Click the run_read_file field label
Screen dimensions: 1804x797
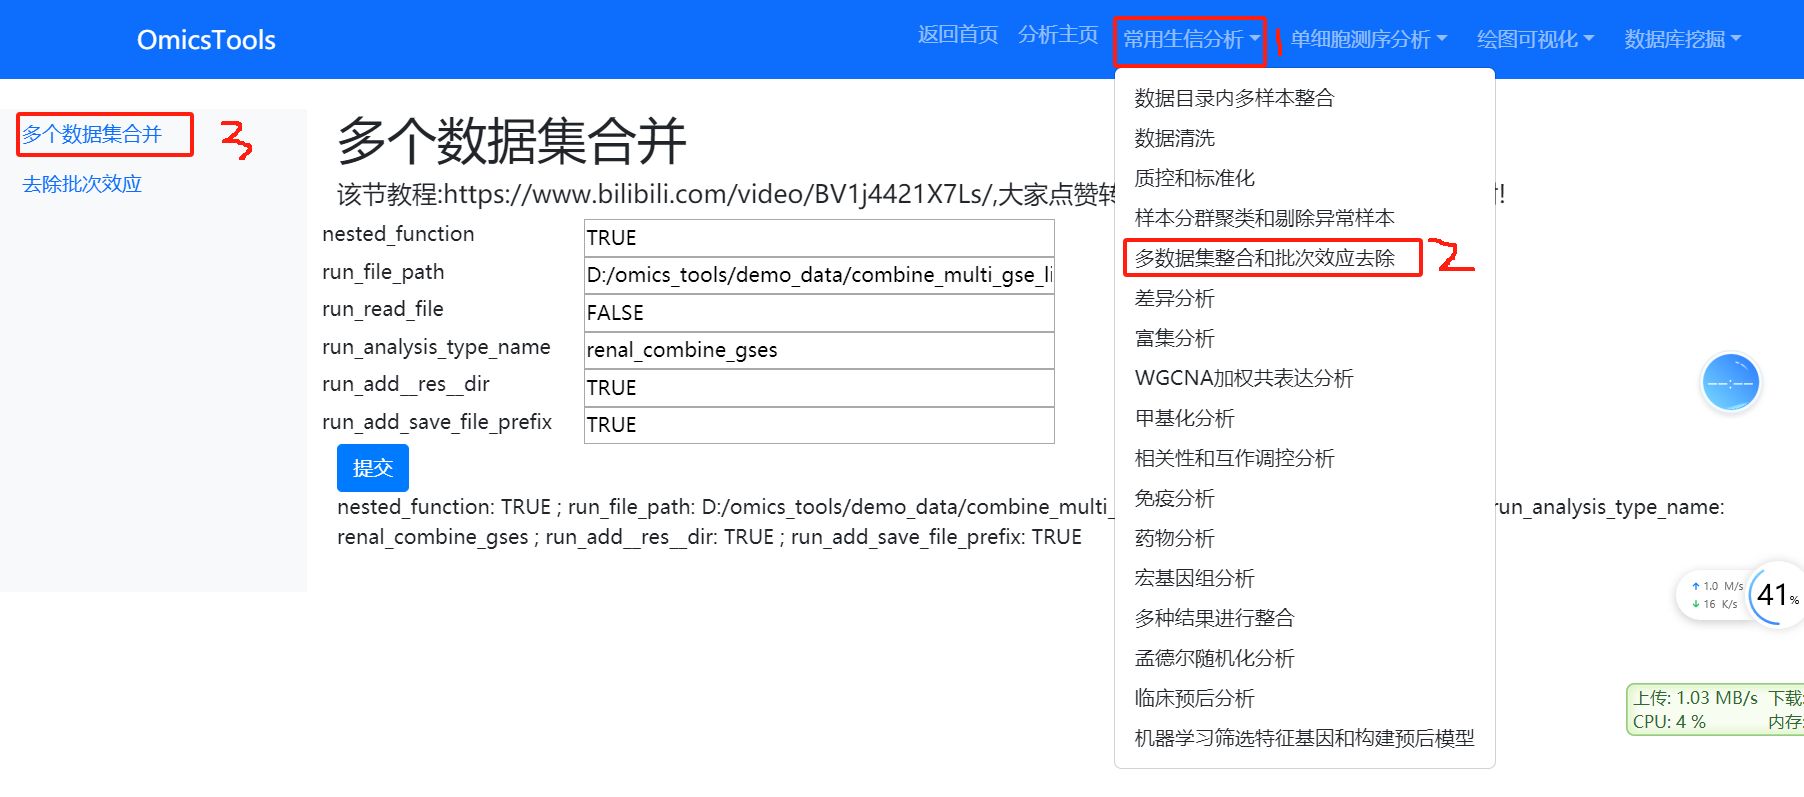click(x=383, y=309)
